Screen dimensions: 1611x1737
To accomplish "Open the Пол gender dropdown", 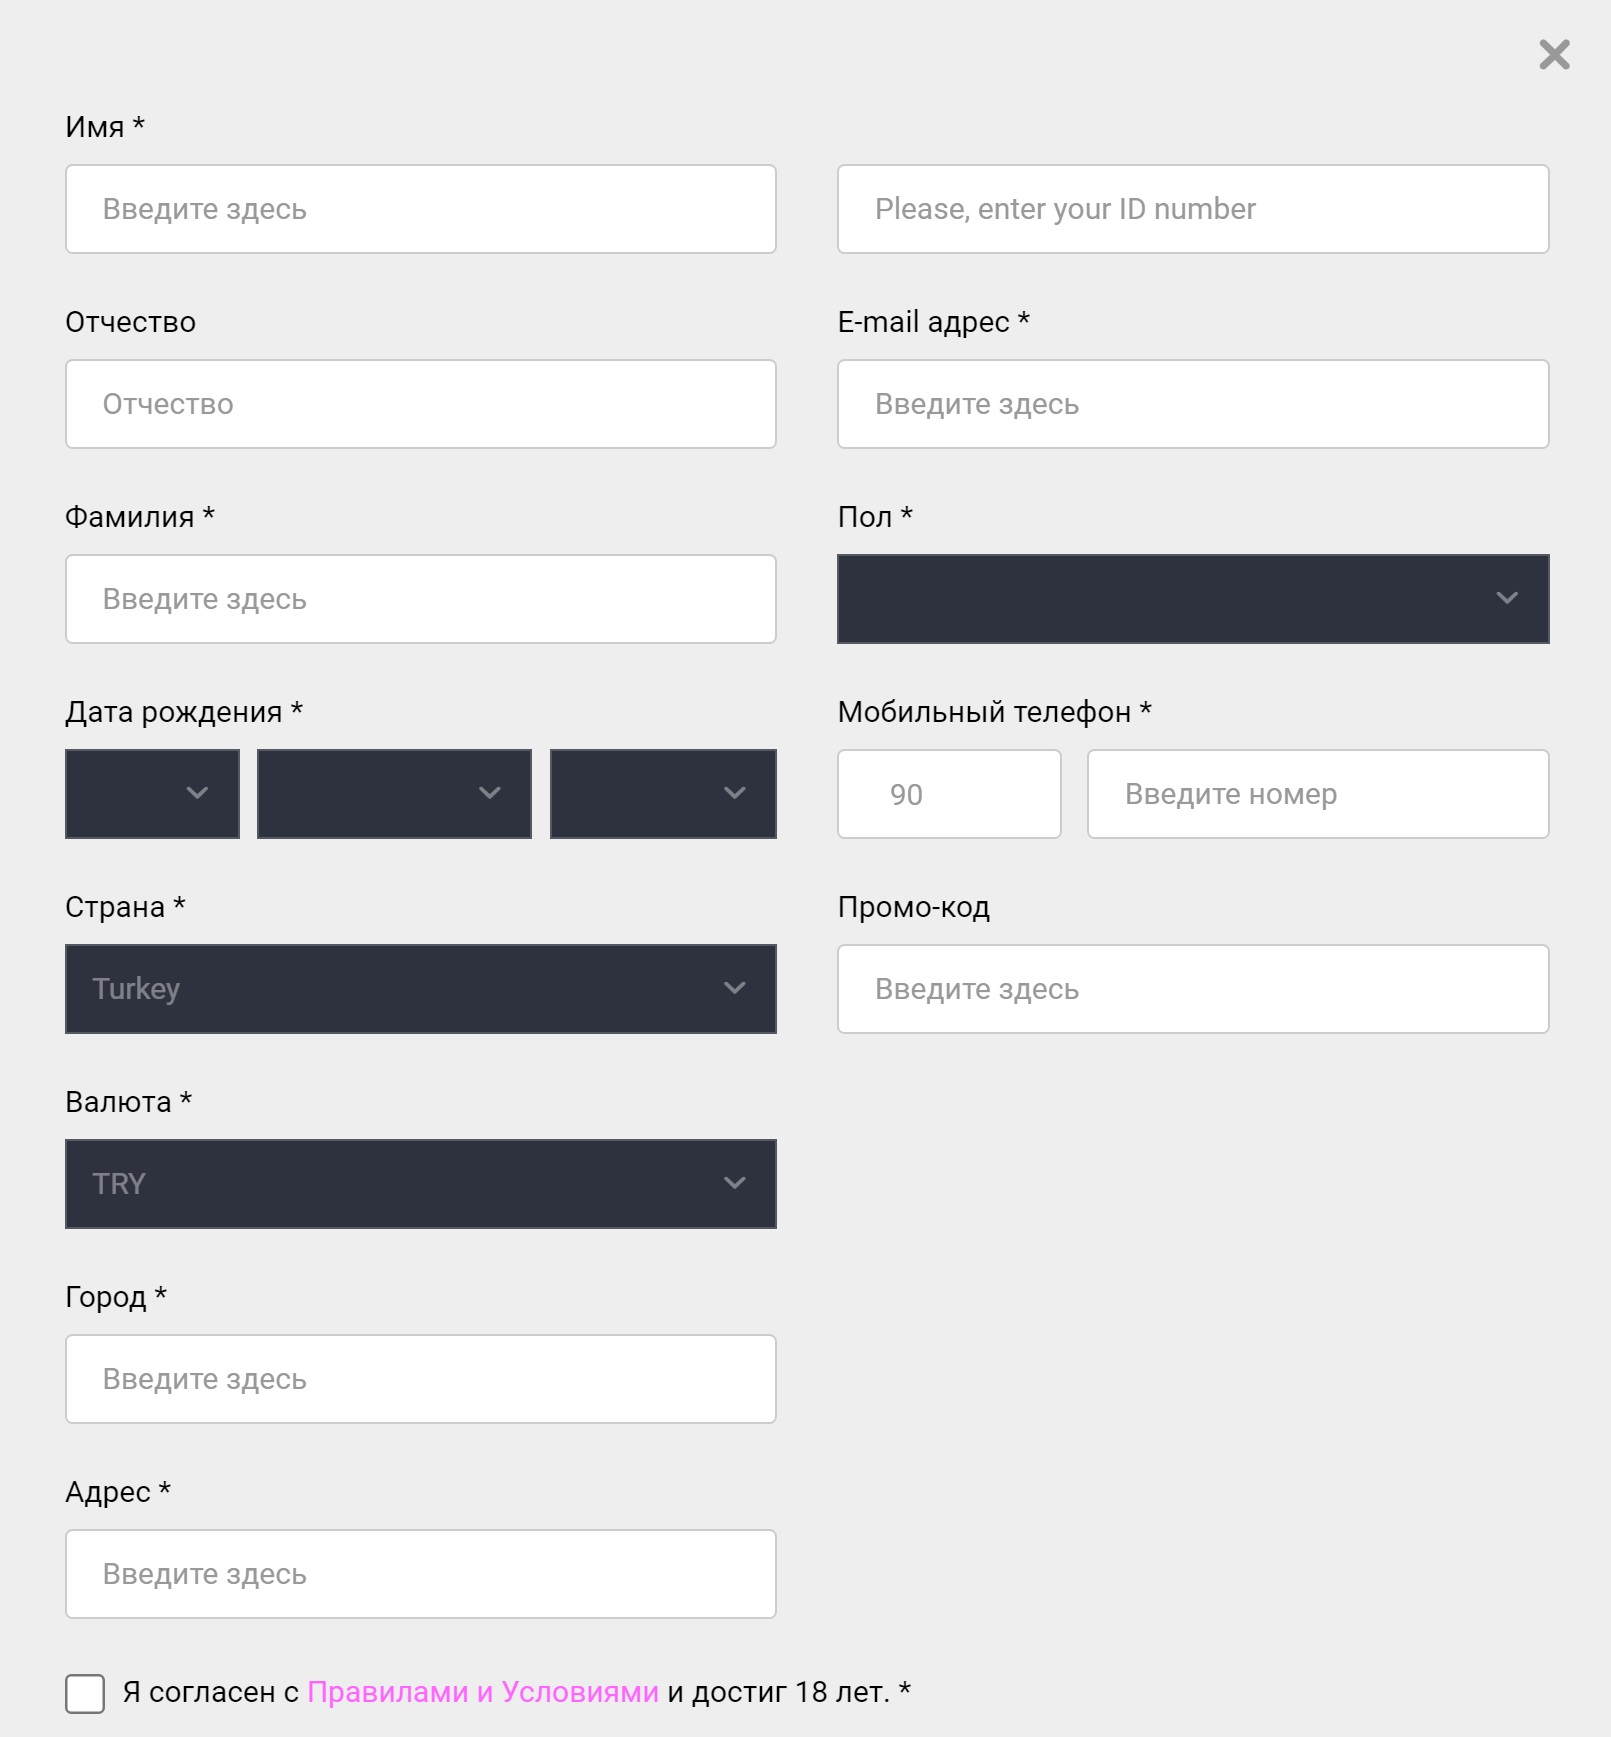I will 1193,599.
